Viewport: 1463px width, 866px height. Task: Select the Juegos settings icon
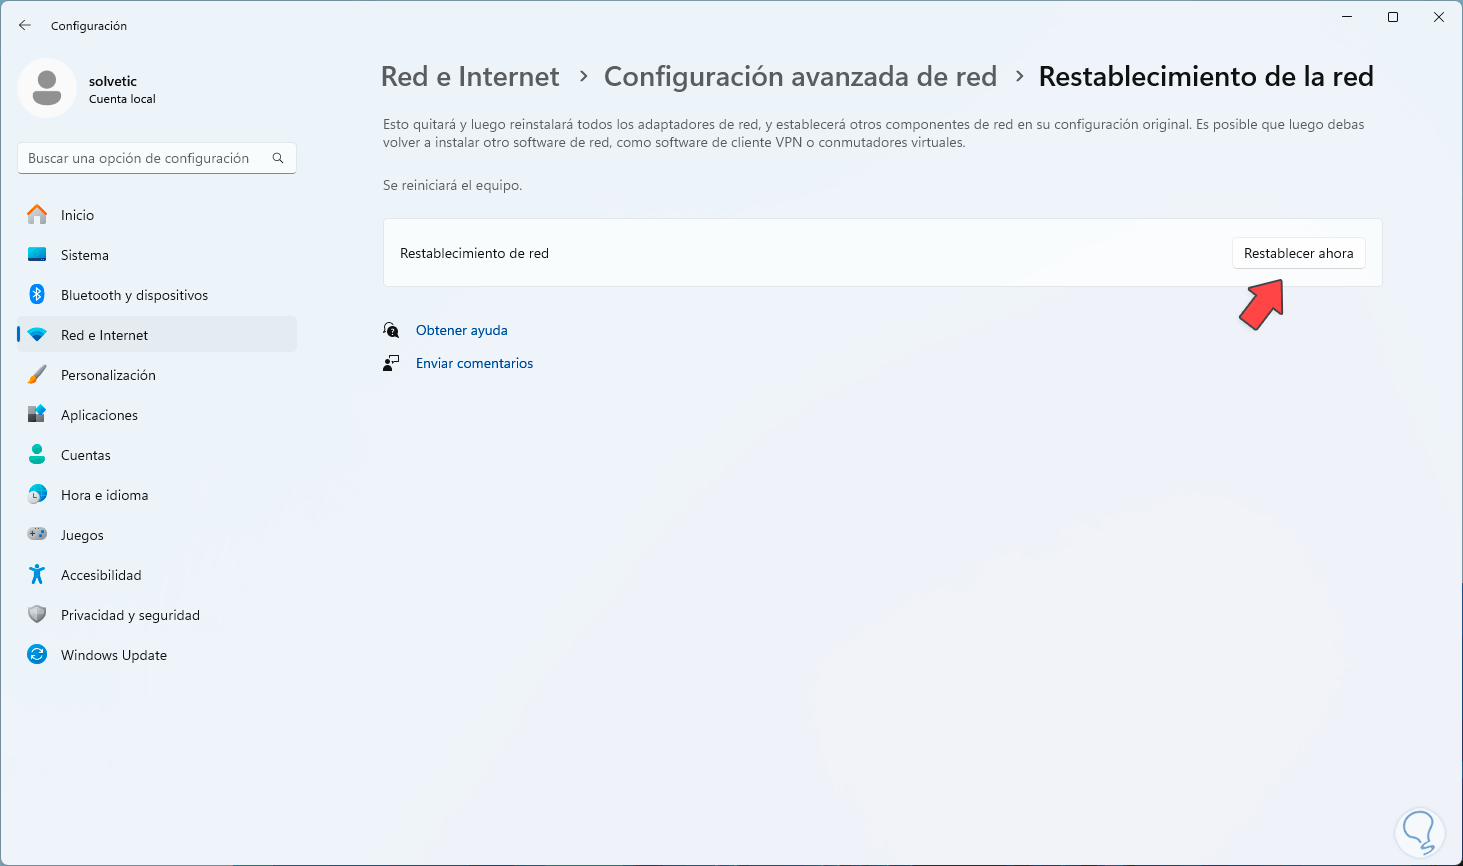(x=40, y=534)
